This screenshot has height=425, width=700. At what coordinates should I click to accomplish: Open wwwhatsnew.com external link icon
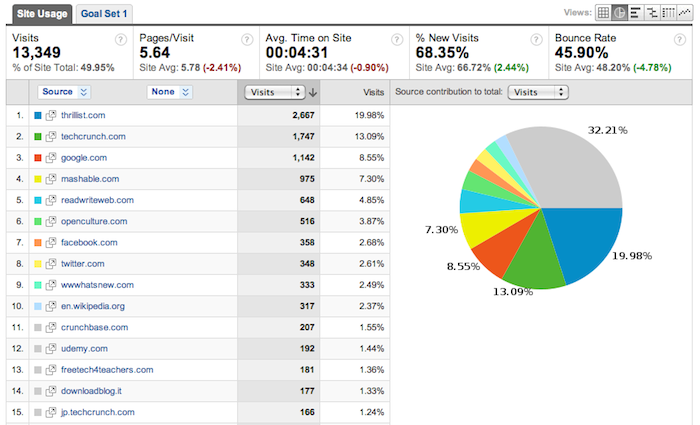[51, 285]
